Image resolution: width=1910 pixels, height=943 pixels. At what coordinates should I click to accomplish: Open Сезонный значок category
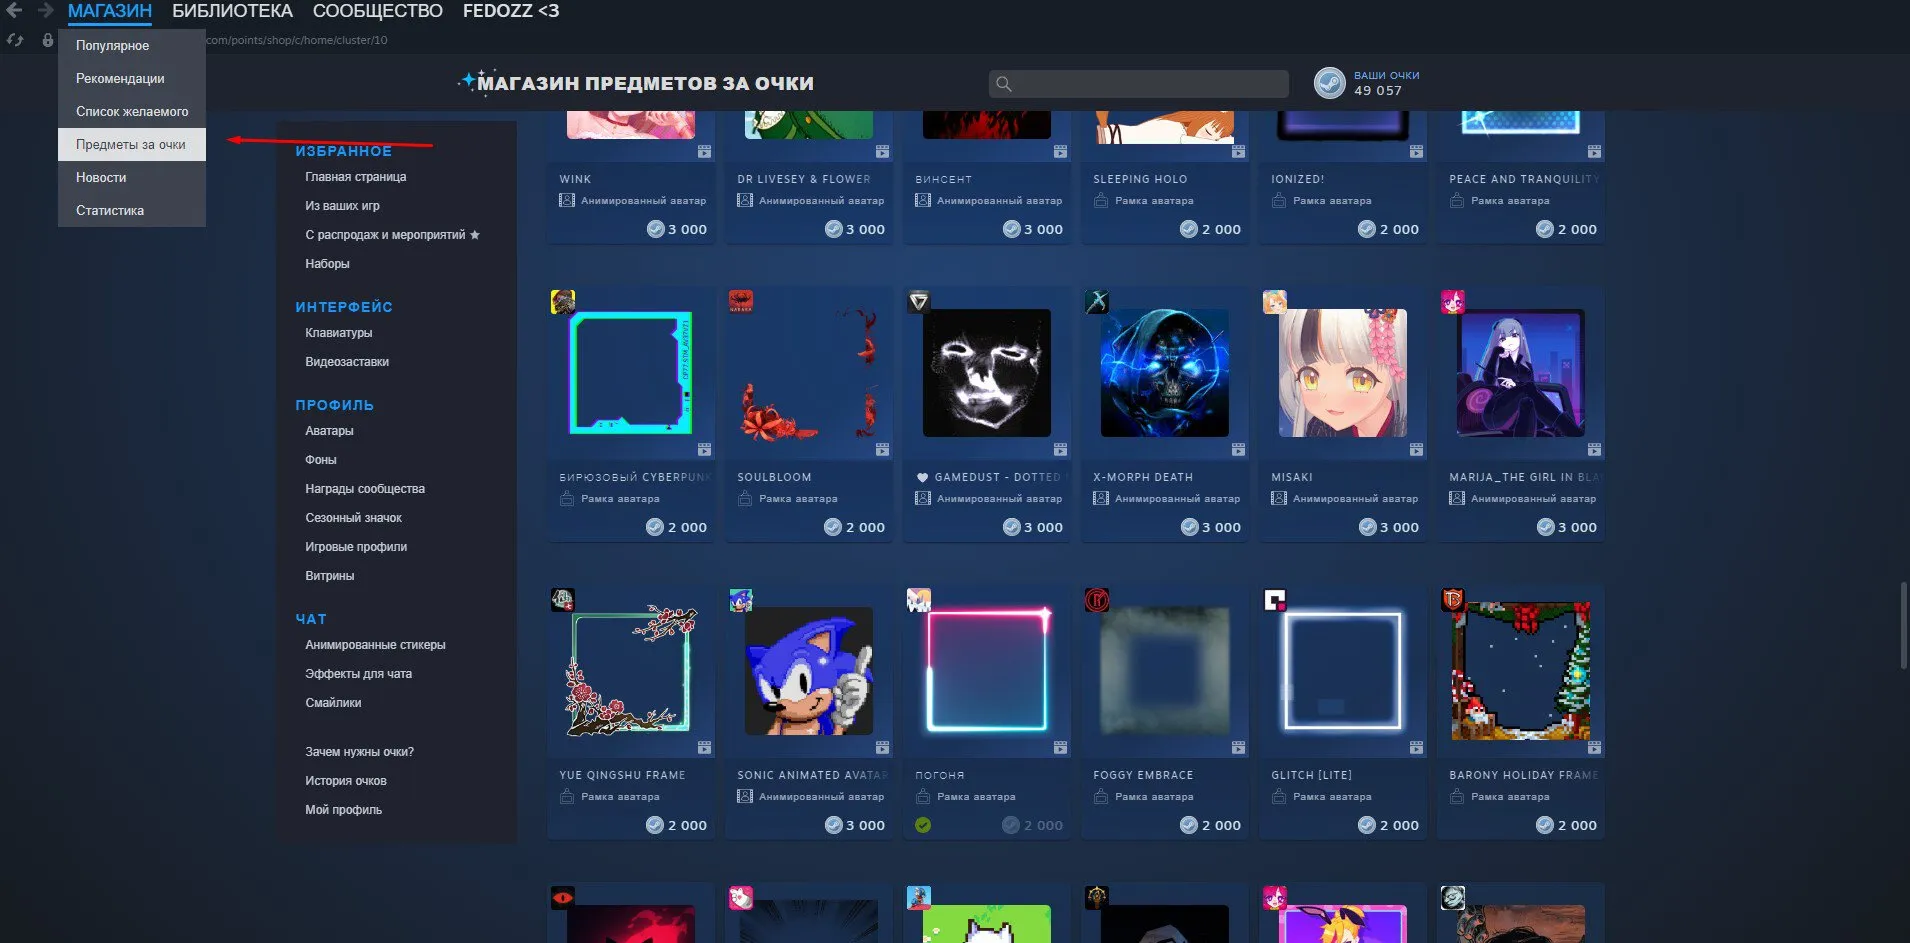[354, 518]
